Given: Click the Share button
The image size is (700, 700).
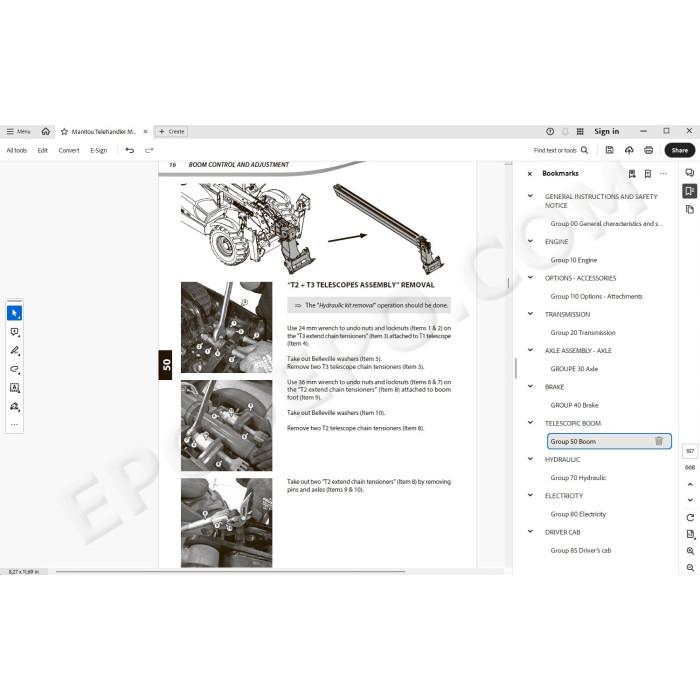Looking at the screenshot, I should 679,150.
